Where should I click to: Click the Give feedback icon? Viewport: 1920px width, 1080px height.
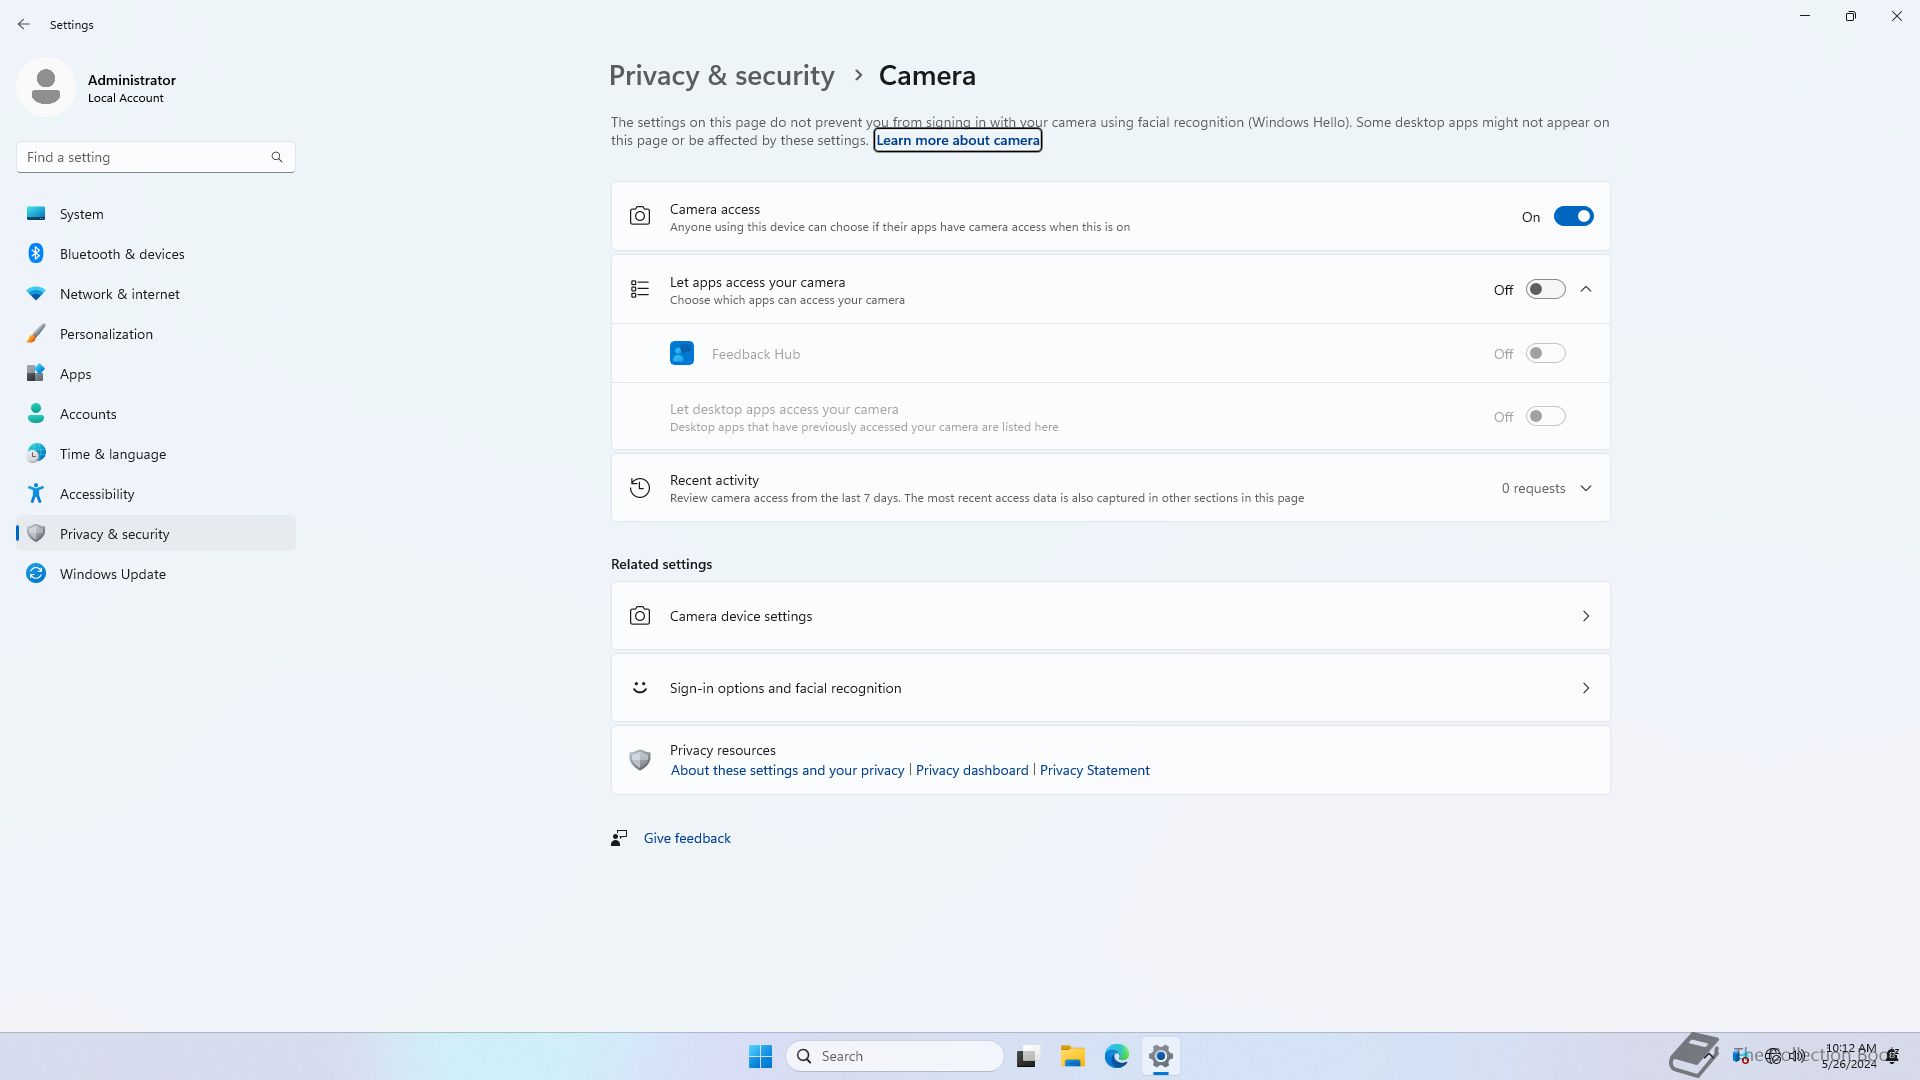(x=619, y=838)
